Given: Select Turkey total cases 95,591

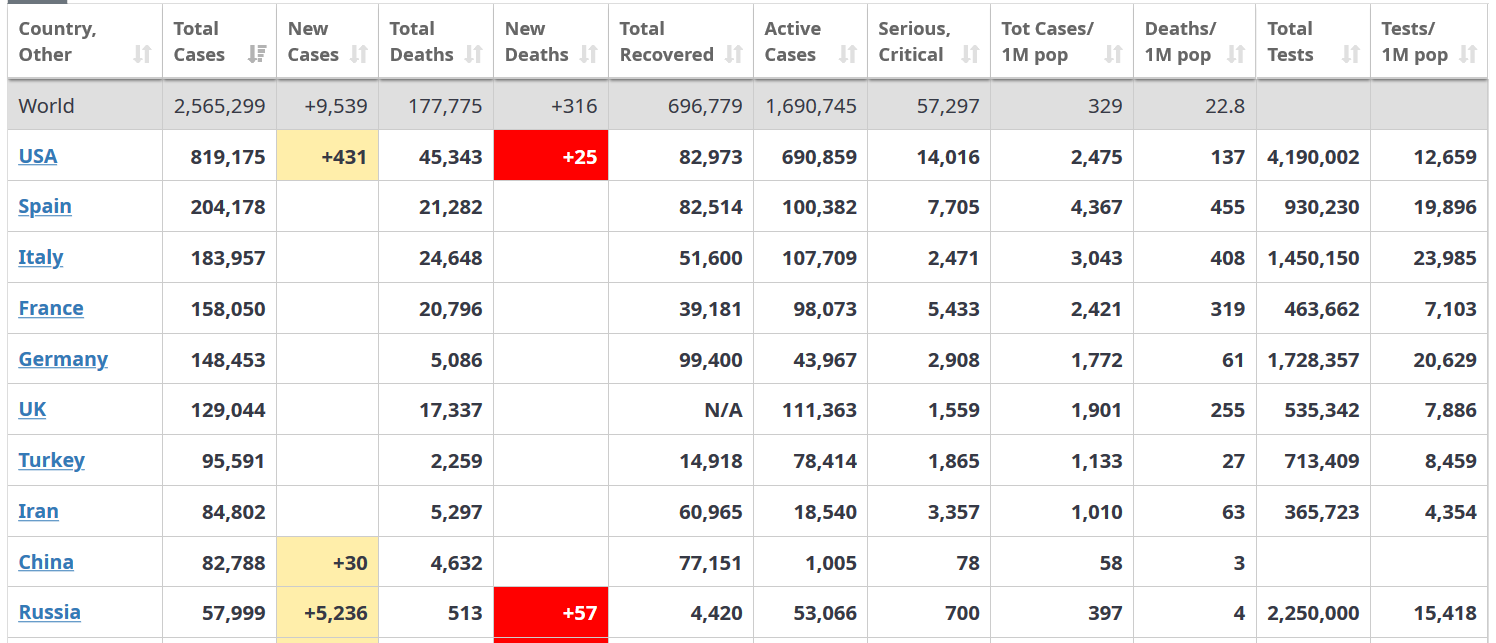Looking at the screenshot, I should click(x=234, y=461).
